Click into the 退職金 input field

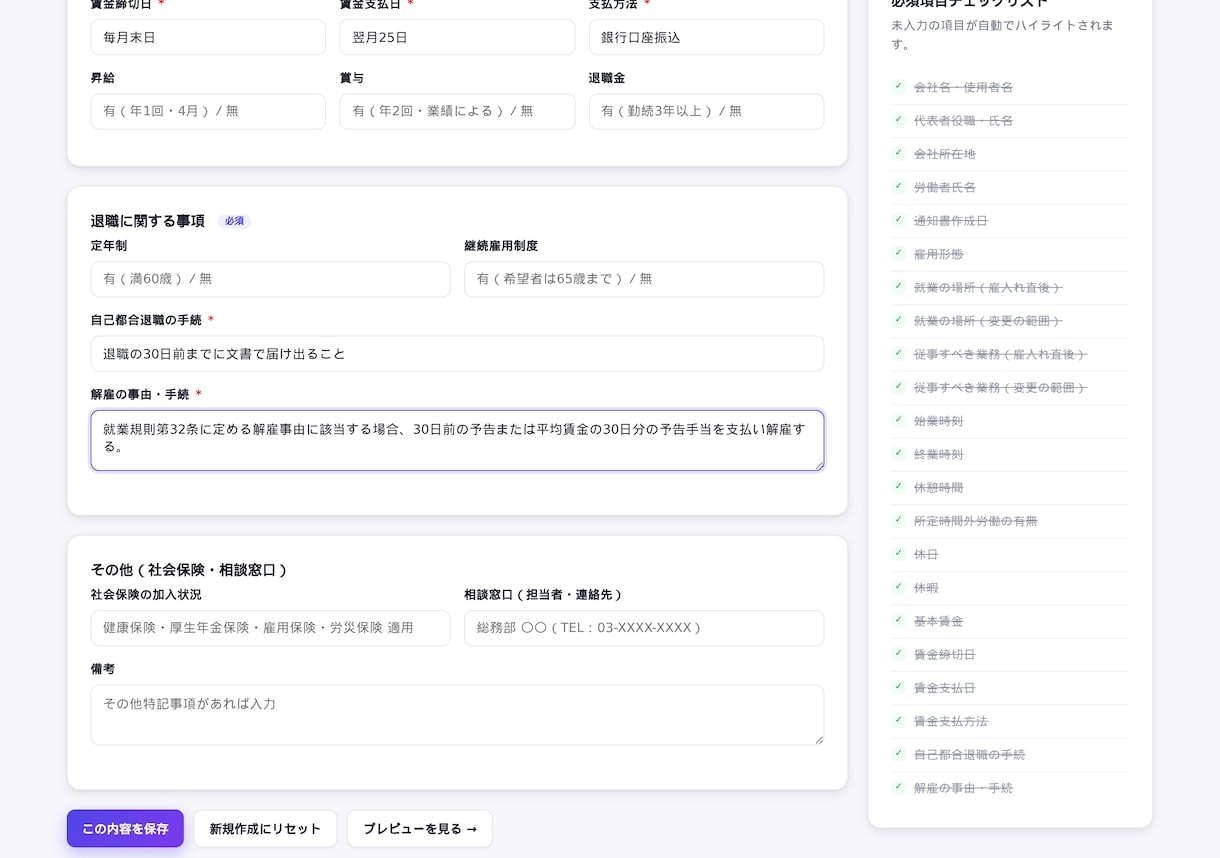706,111
